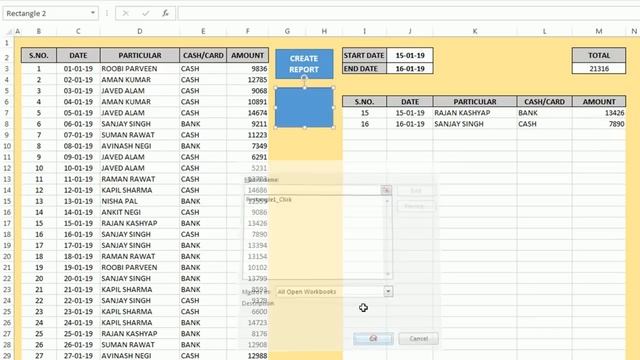Click the report amount cell 7890
640x360 pixels.
pos(599,124)
